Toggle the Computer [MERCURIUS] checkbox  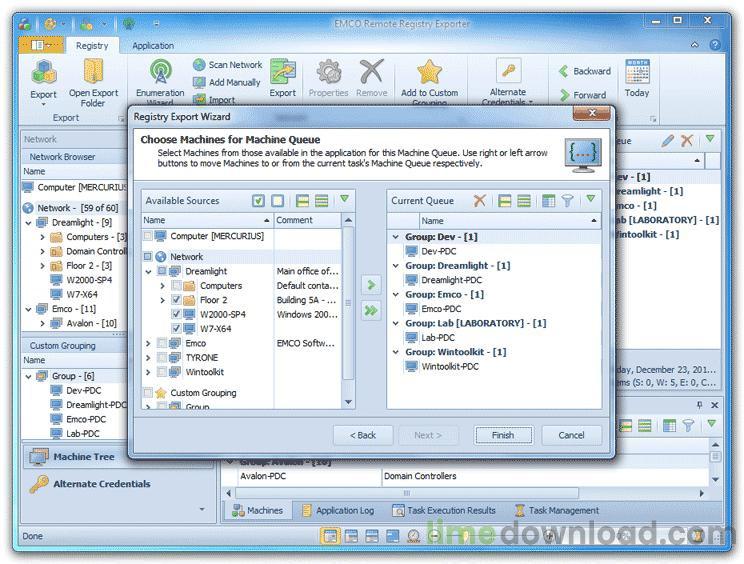148,236
